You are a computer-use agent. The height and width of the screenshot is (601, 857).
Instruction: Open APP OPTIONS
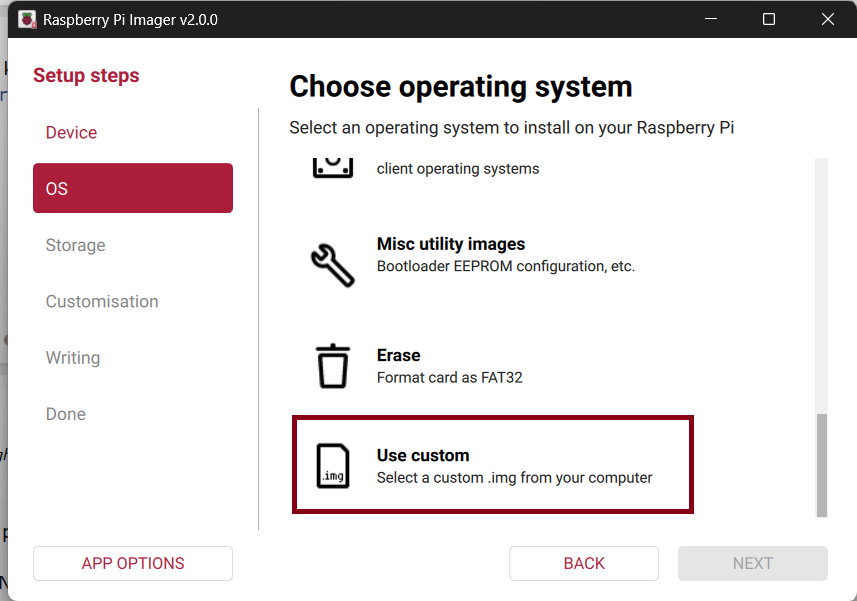(x=133, y=563)
